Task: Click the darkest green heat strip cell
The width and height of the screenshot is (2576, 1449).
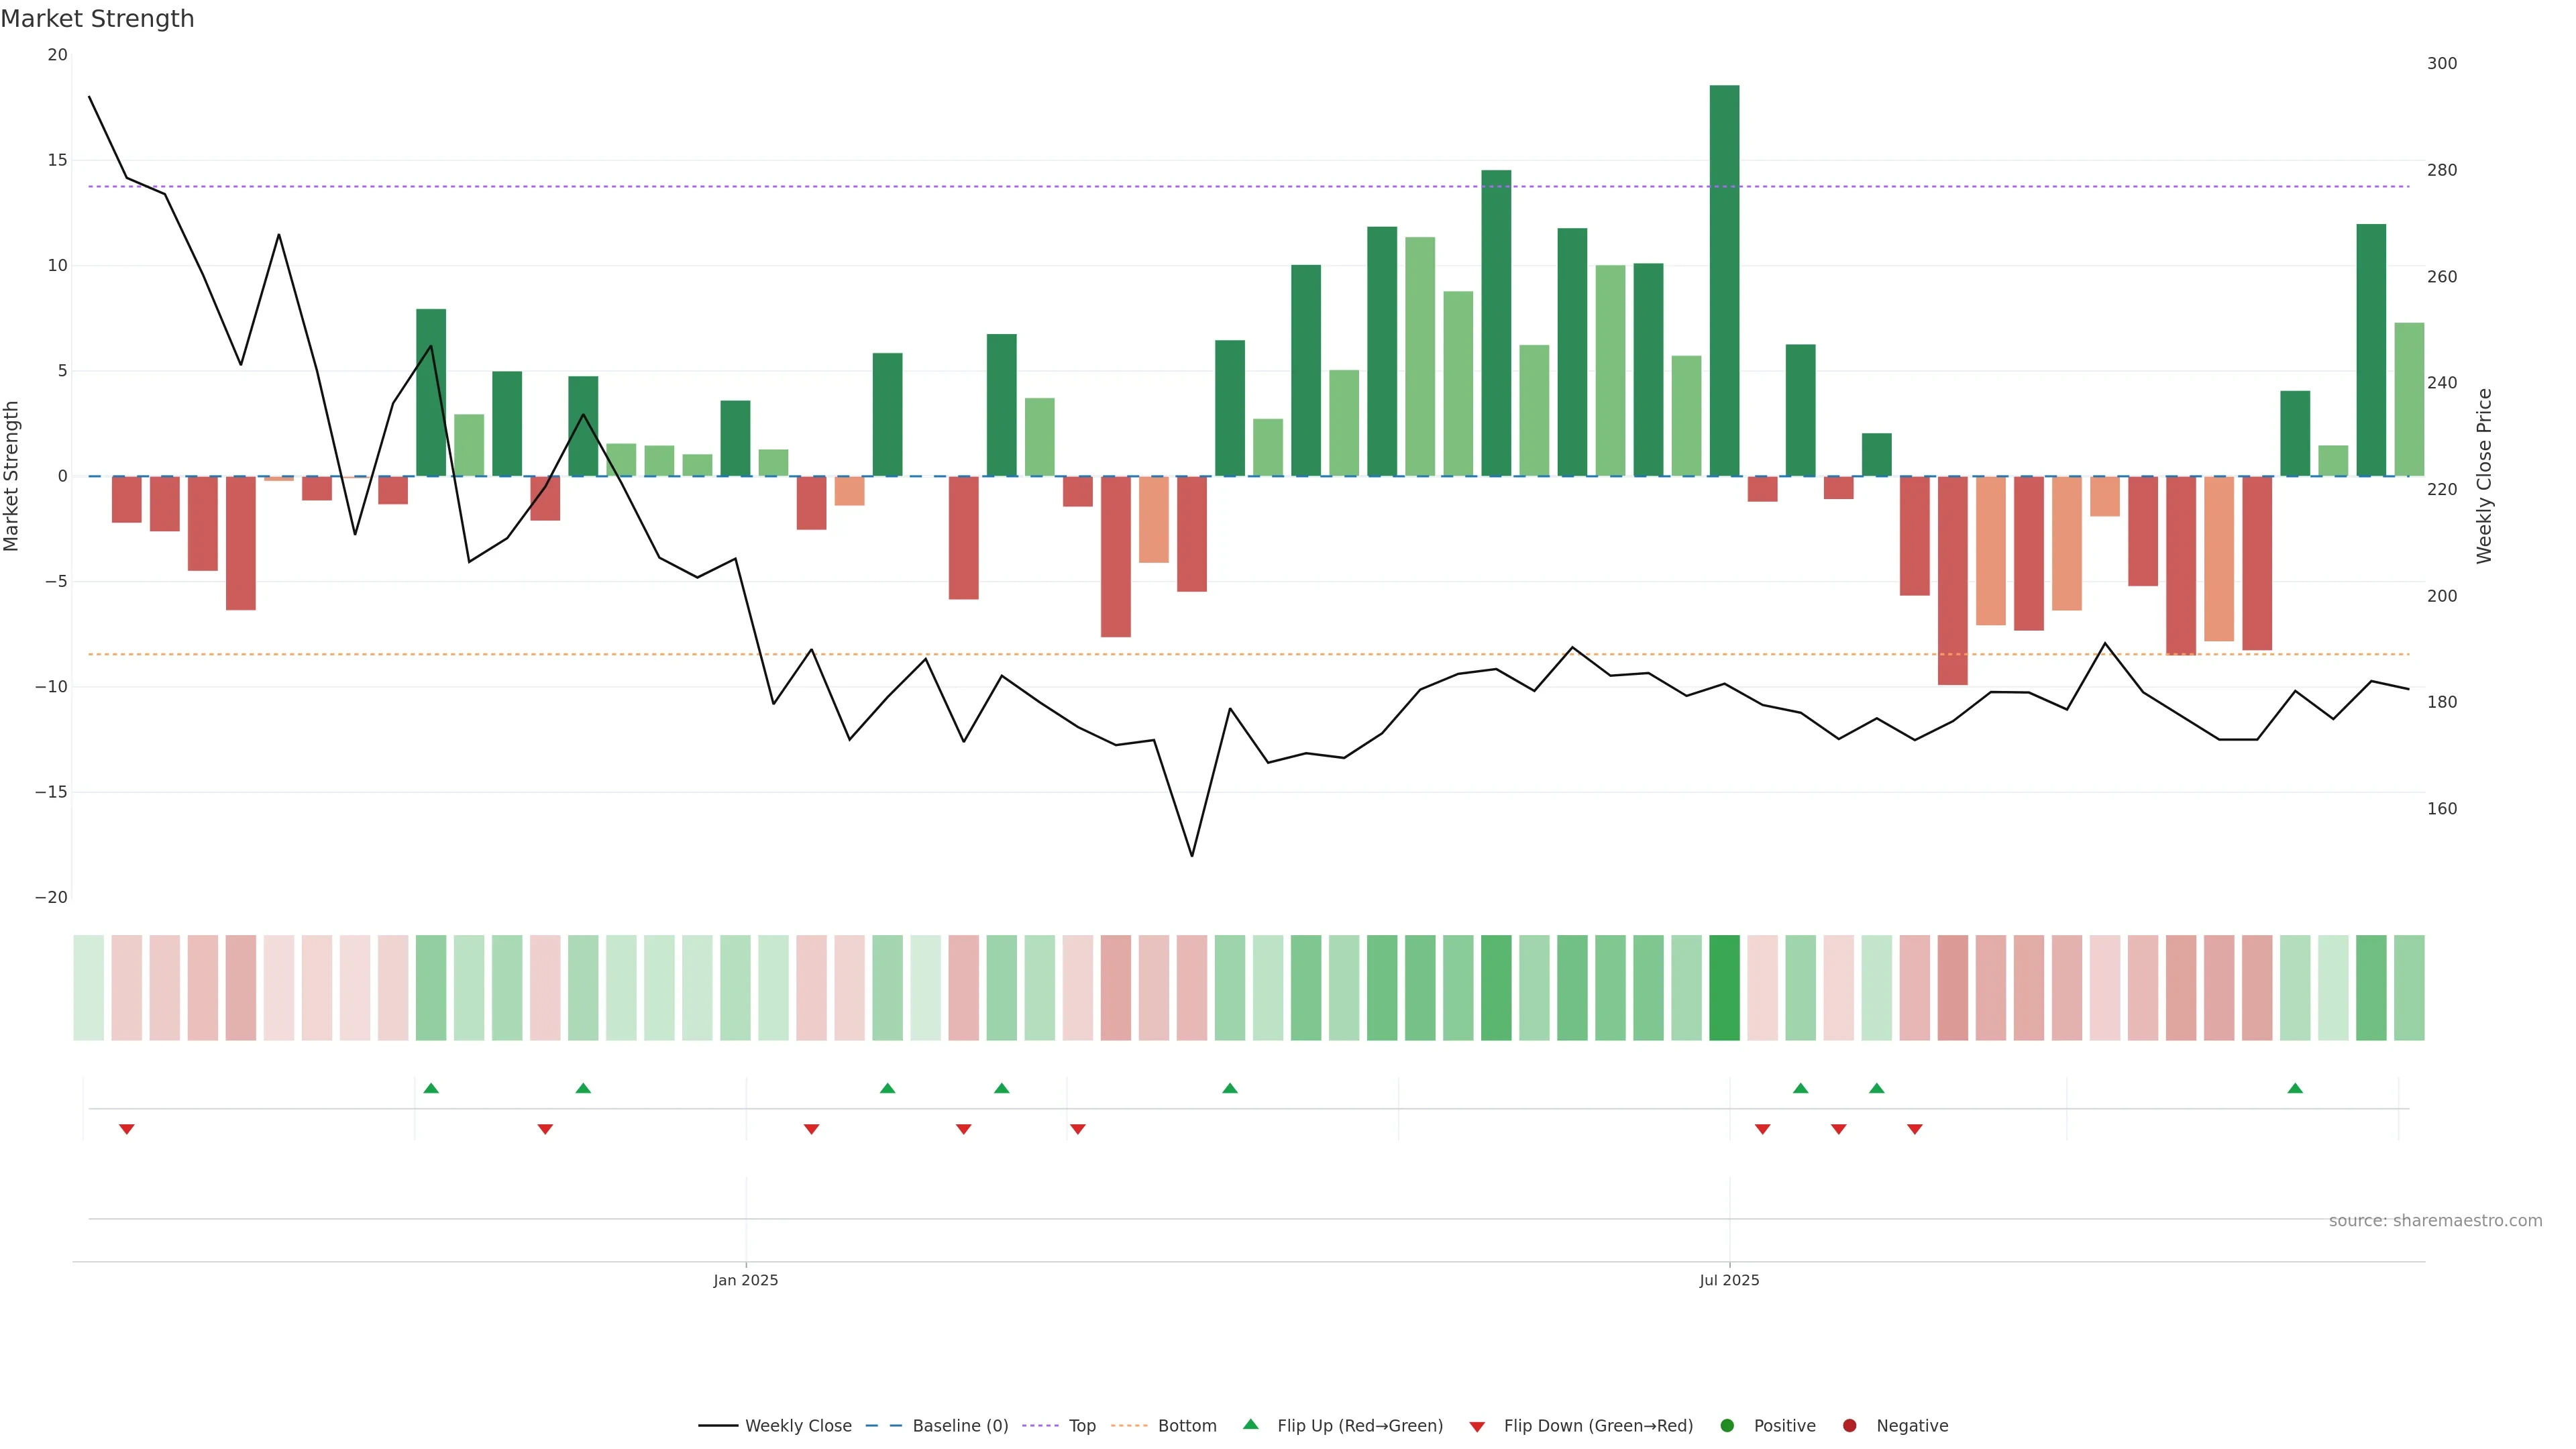Action: coord(1724,988)
